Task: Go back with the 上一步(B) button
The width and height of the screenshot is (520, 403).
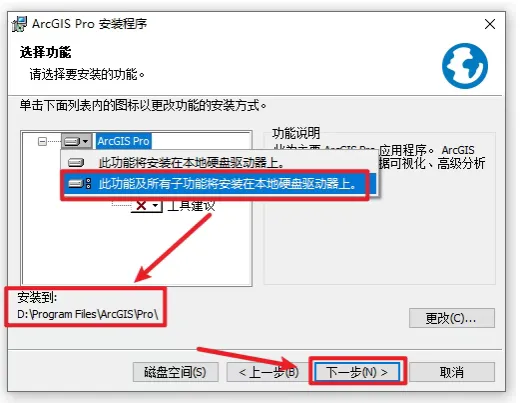Action: pos(269,372)
